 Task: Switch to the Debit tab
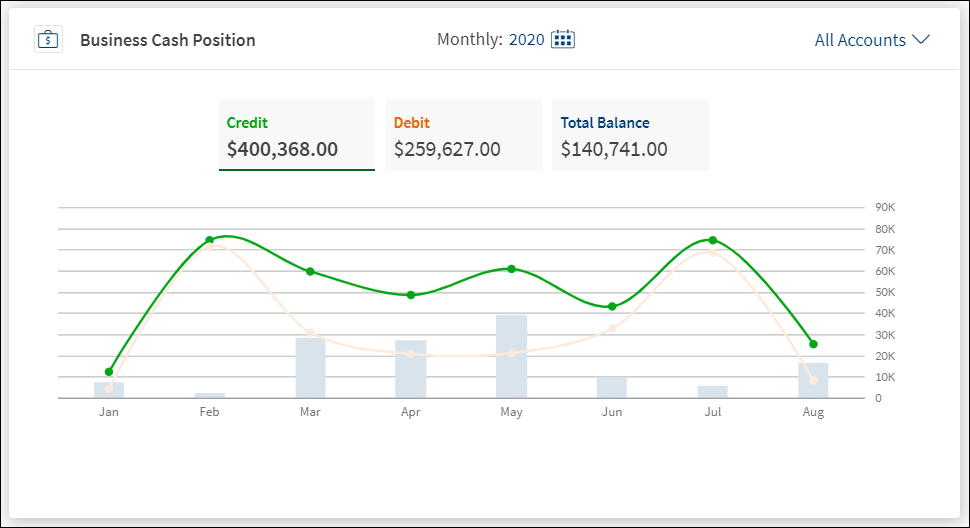pyautogui.click(x=463, y=135)
